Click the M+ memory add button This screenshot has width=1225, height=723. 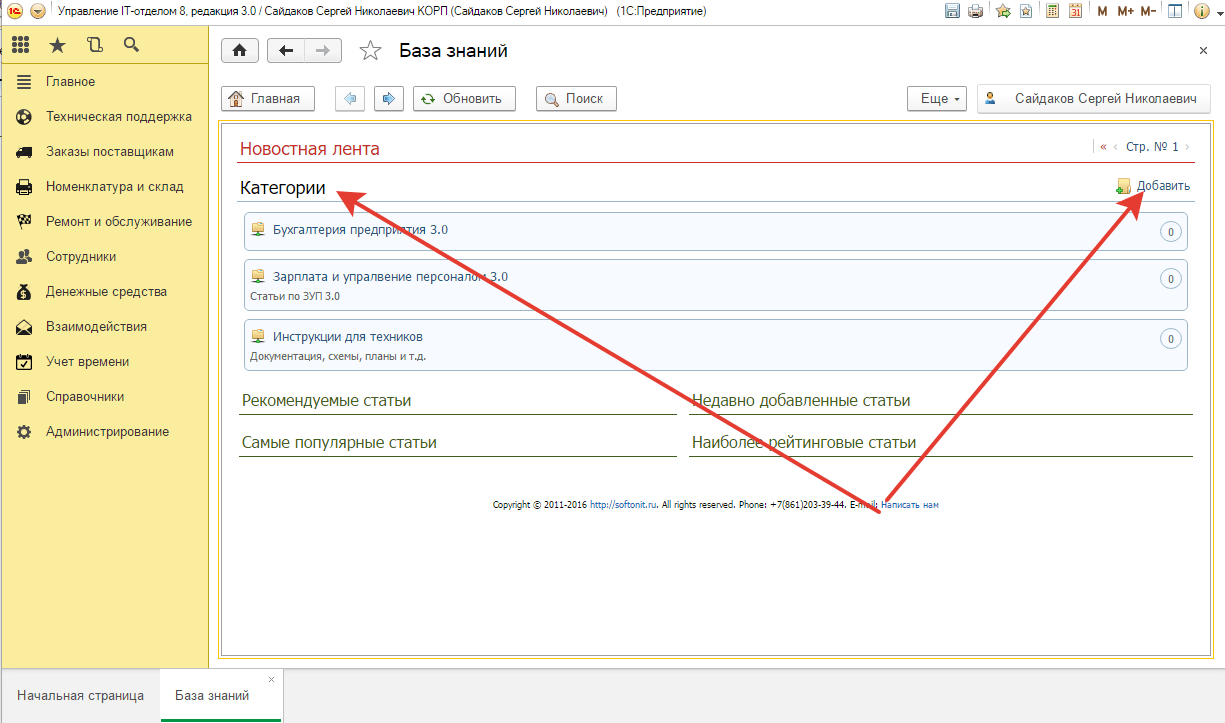click(x=1125, y=11)
